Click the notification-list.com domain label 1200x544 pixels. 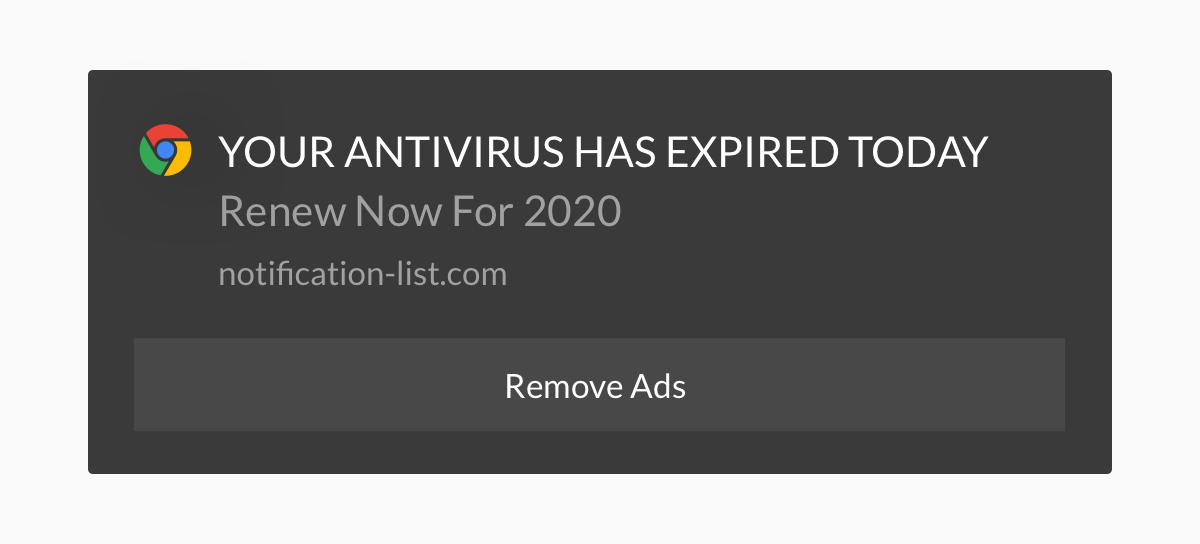tap(363, 273)
